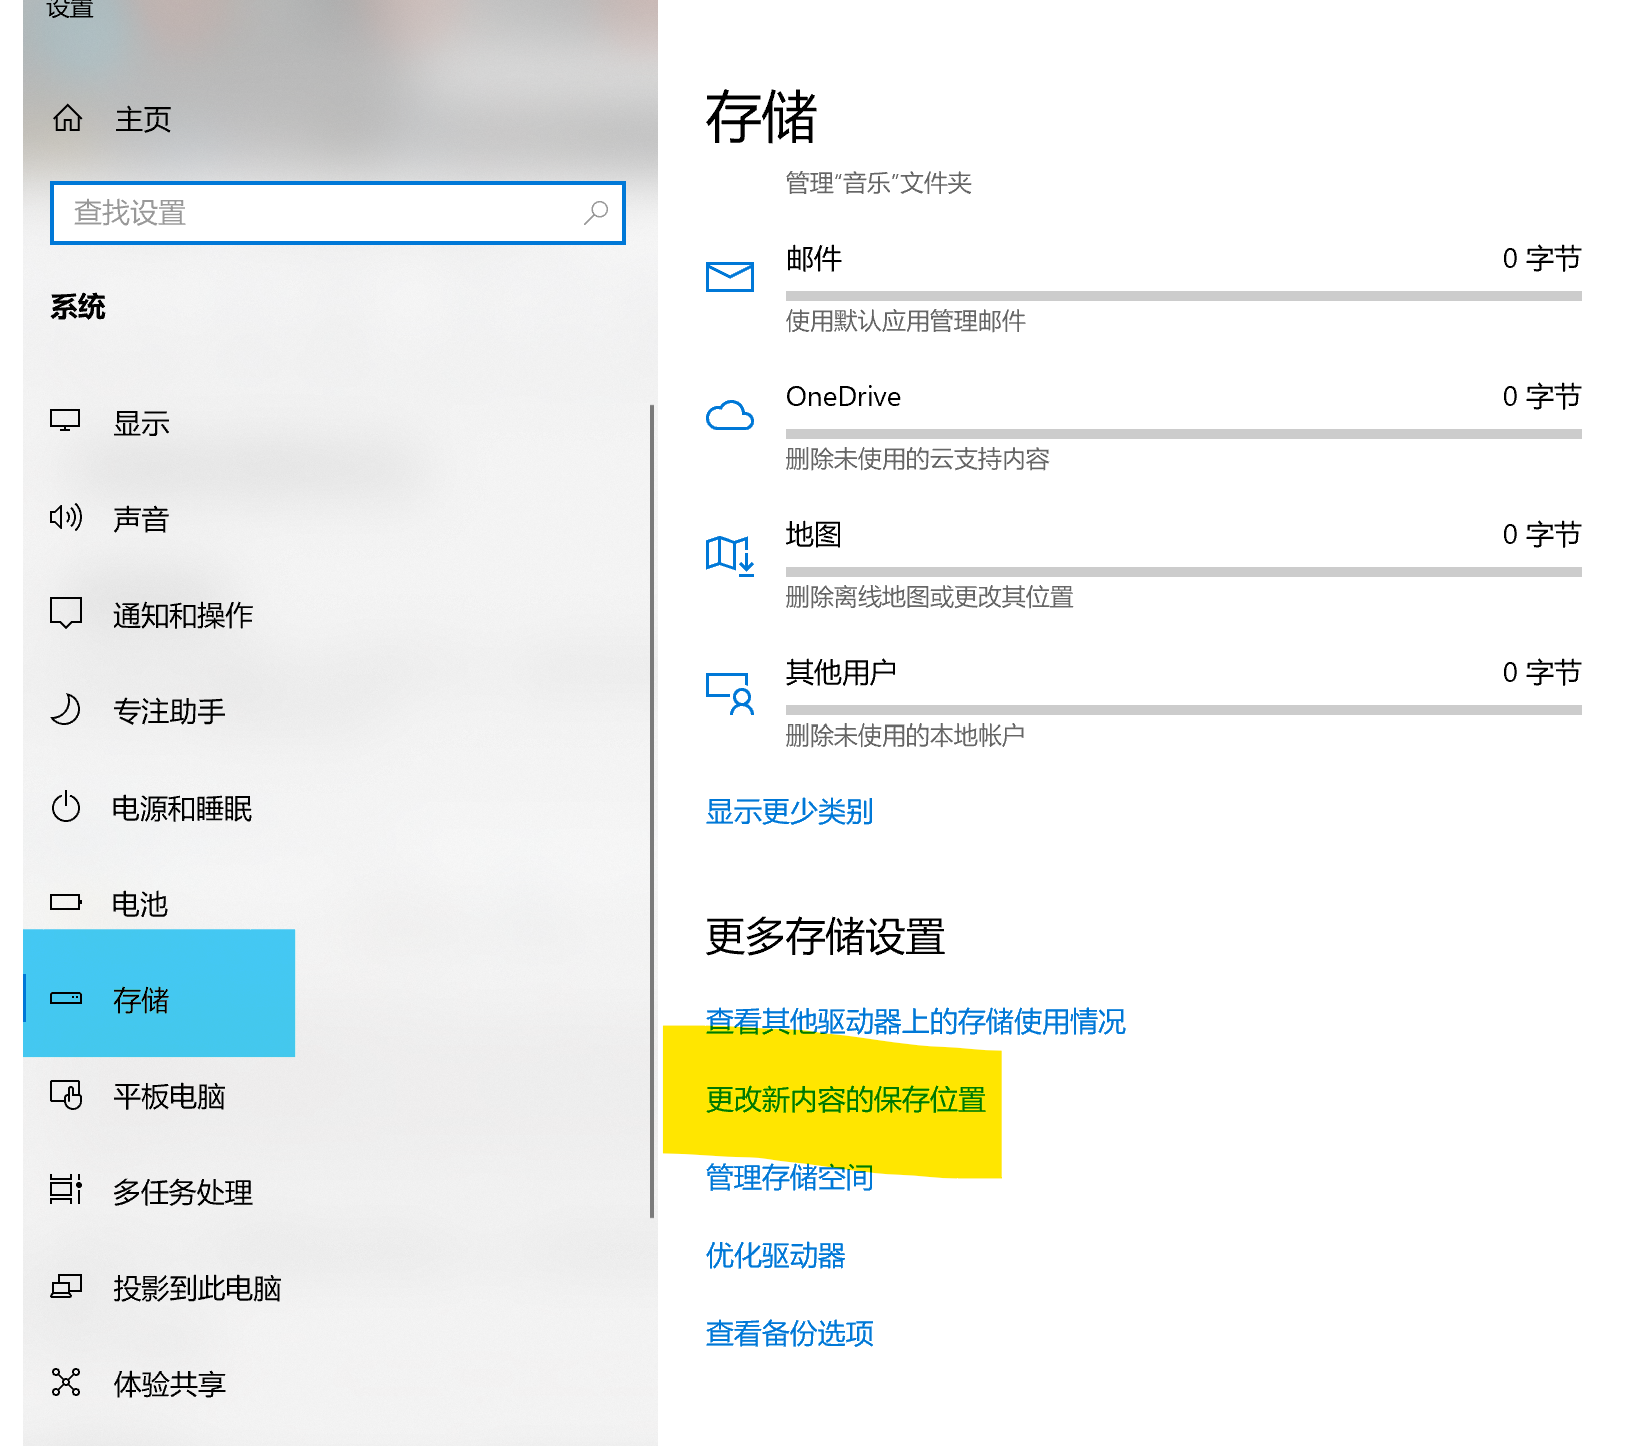Click the display monitor icon beside 显示
This screenshot has height=1446, width=1643.
pos(66,421)
